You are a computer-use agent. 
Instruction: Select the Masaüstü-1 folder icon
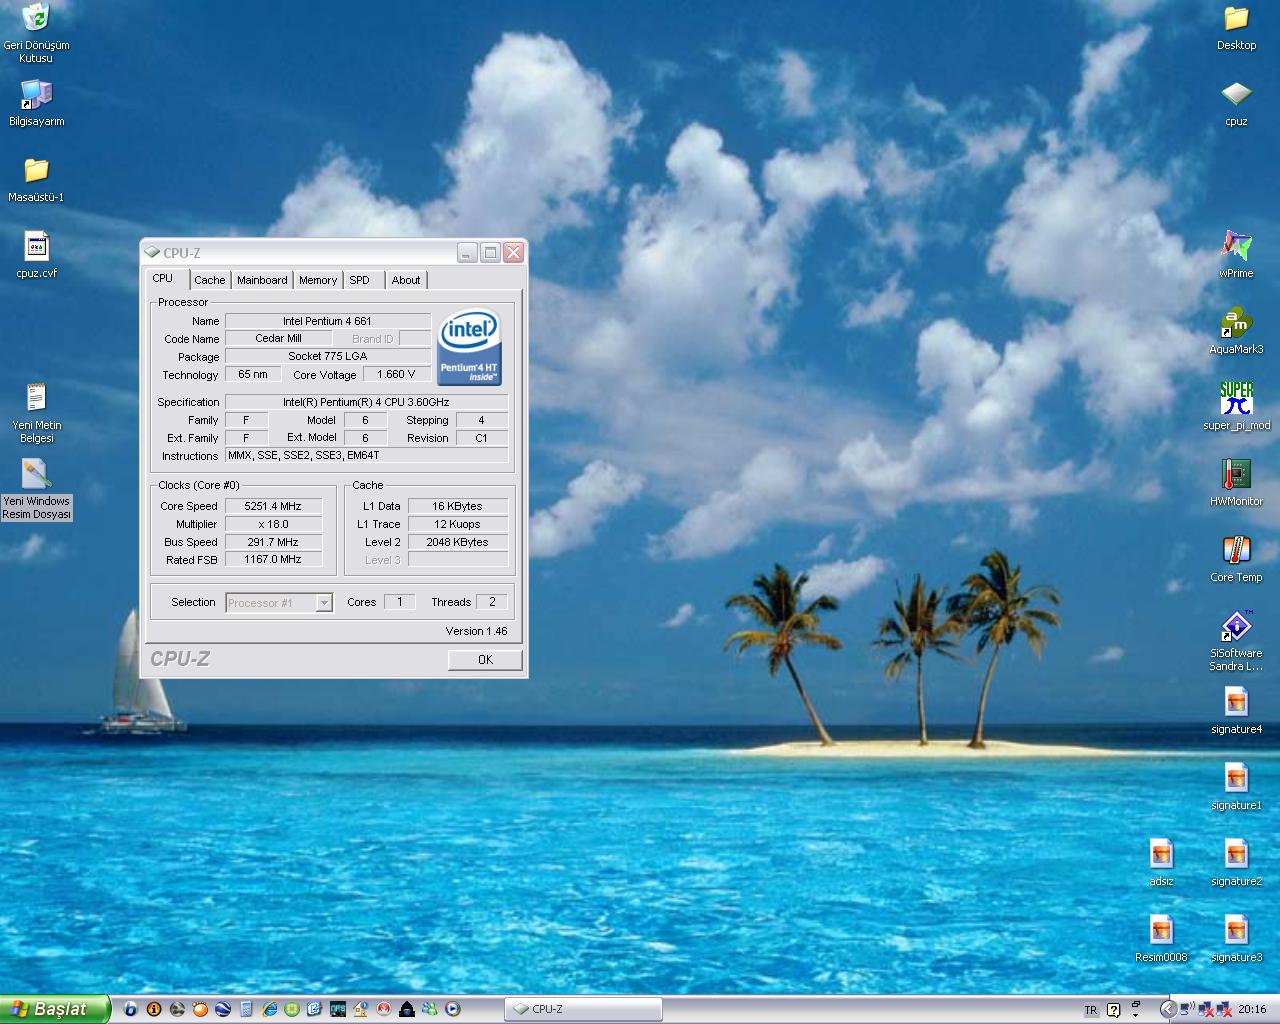tap(36, 179)
